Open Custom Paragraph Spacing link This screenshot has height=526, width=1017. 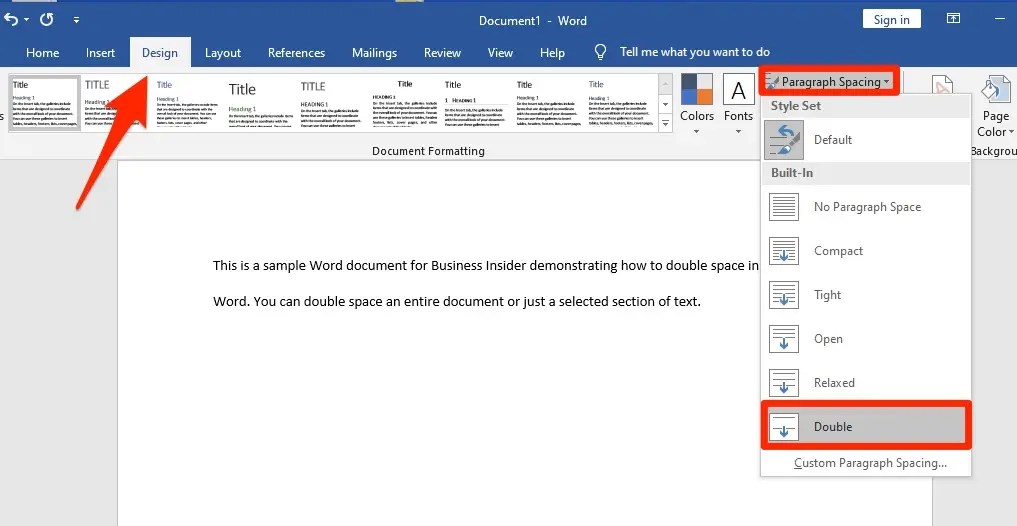coord(870,463)
